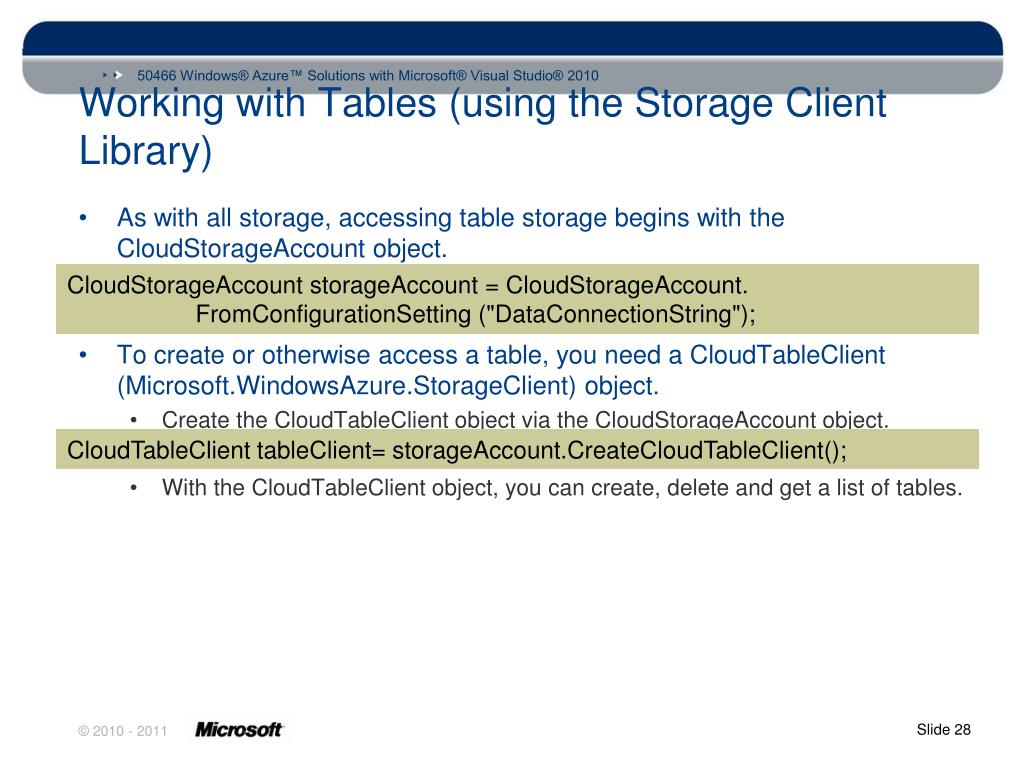
Task: Click the '(Microsoft.WindowsAzure.StorageClient) object.' line
Action: 388,386
